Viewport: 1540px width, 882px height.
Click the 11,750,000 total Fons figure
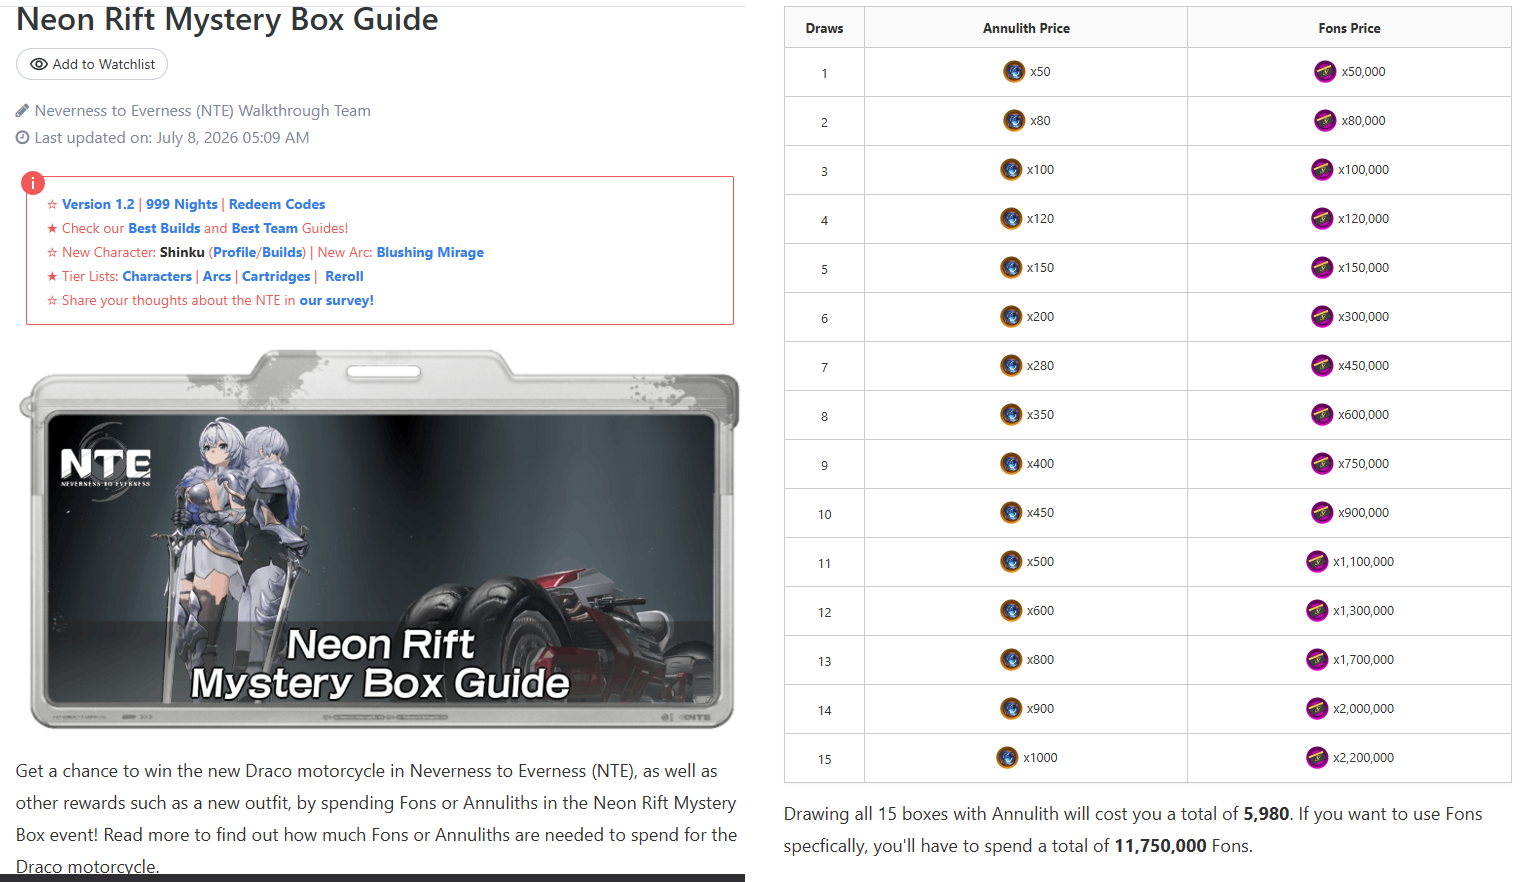[x=1160, y=846]
